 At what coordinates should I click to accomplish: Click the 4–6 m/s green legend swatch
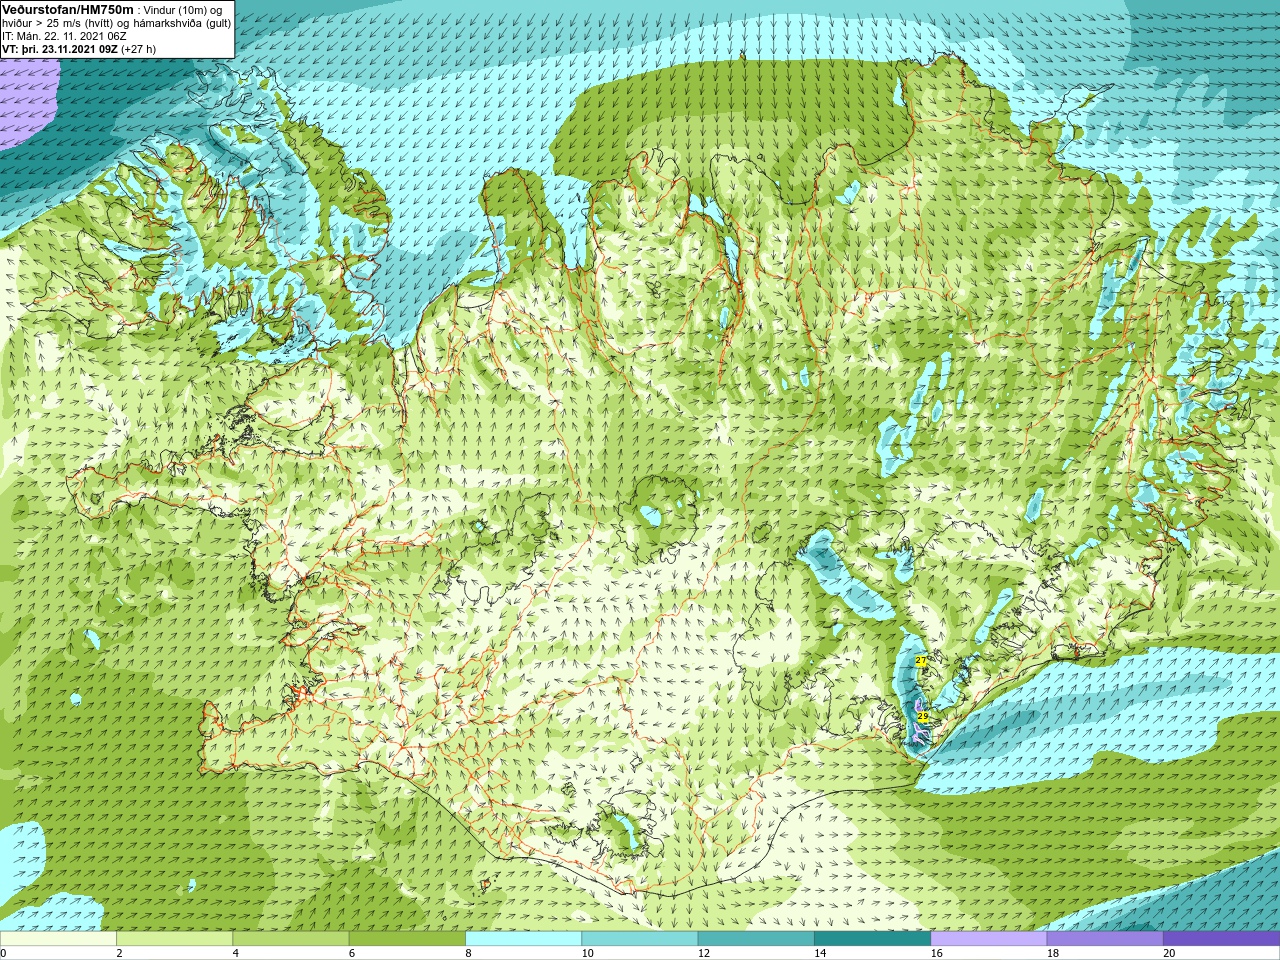[x=291, y=939]
